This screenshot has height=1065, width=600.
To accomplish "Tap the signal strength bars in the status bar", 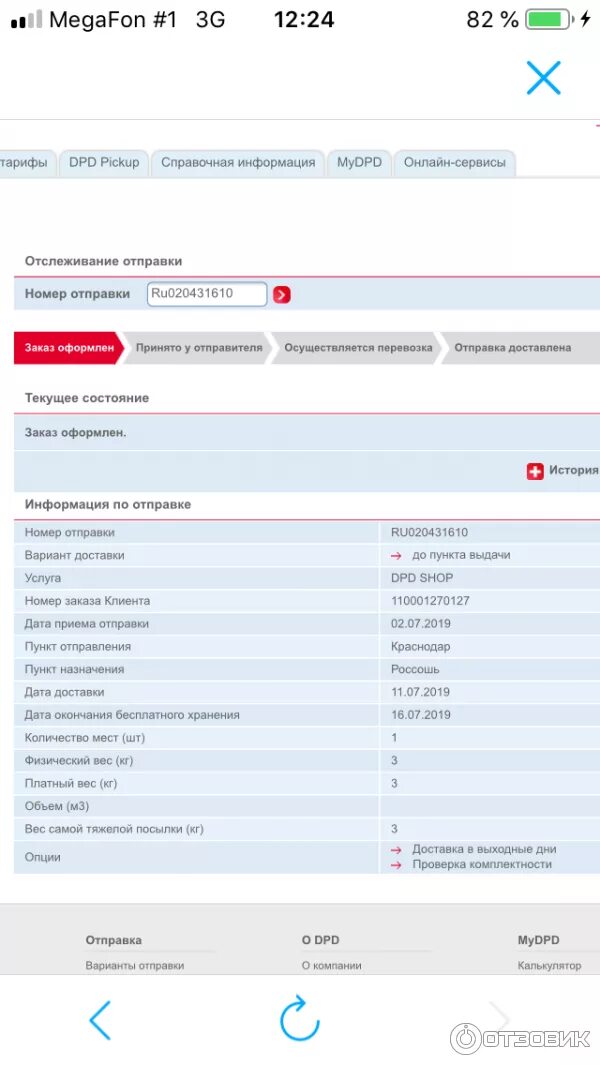I will [x=27, y=20].
